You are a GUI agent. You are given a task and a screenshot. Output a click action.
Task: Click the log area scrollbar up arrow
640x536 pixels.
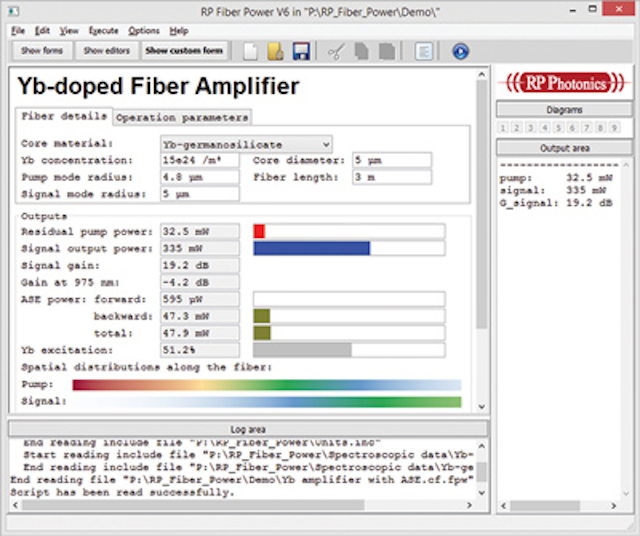[482, 446]
